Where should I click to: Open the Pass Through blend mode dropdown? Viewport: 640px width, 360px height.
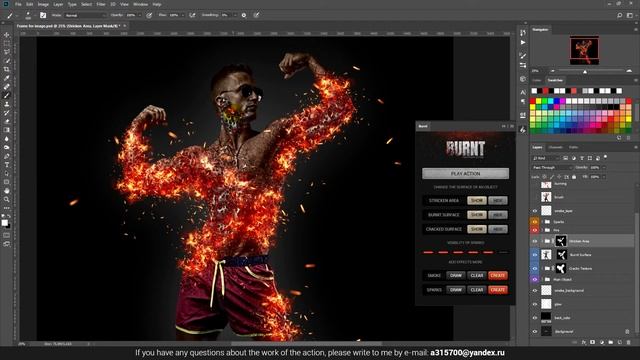[x=552, y=167]
